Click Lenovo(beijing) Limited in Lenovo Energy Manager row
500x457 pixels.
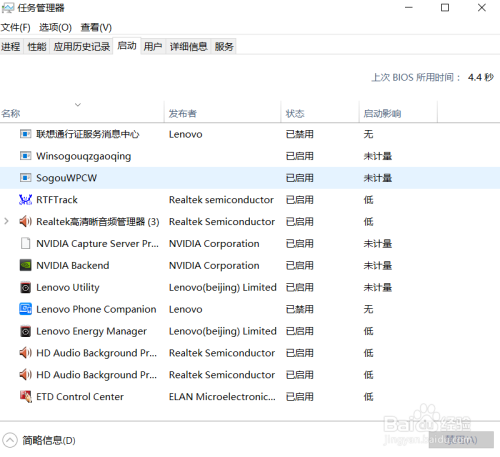pyautogui.click(x=223, y=331)
